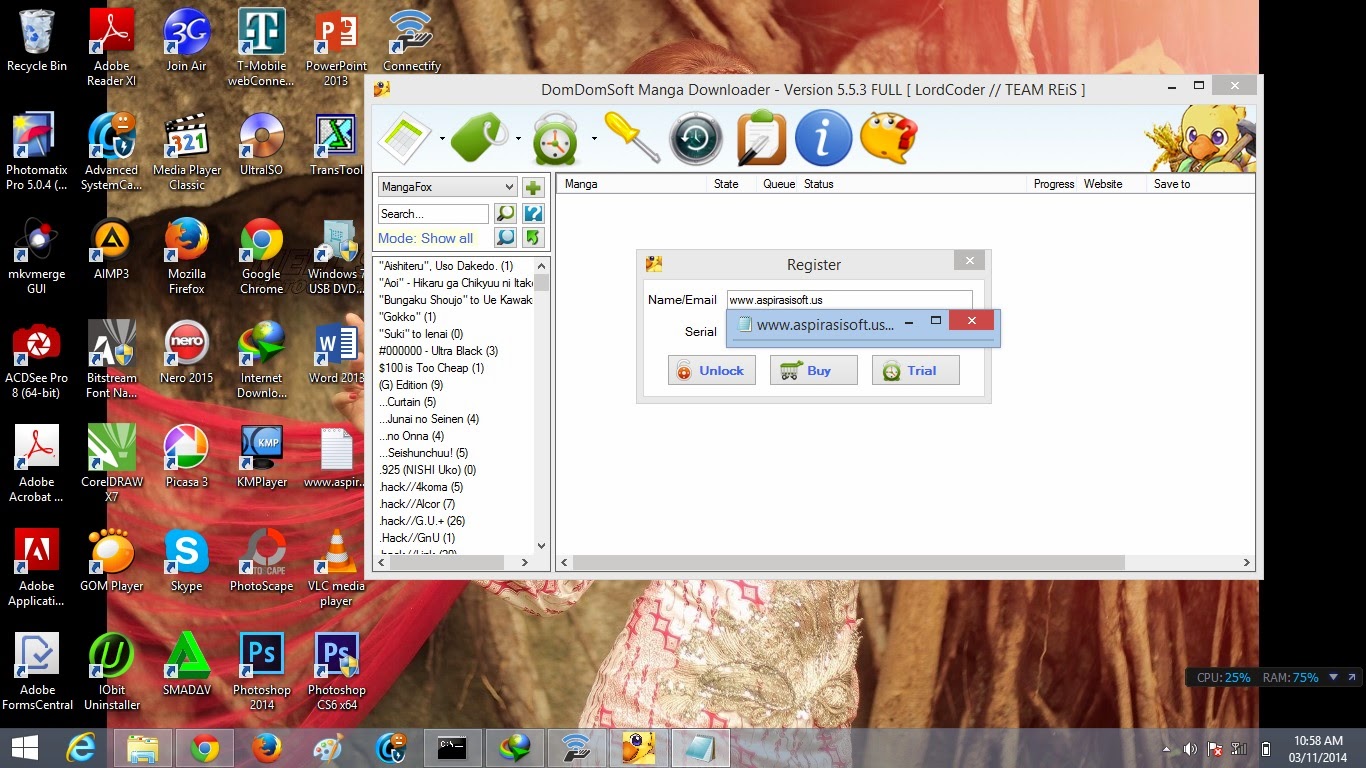The image size is (1366, 768).
Task: Click the smiley question mark help icon
Action: (x=888, y=138)
